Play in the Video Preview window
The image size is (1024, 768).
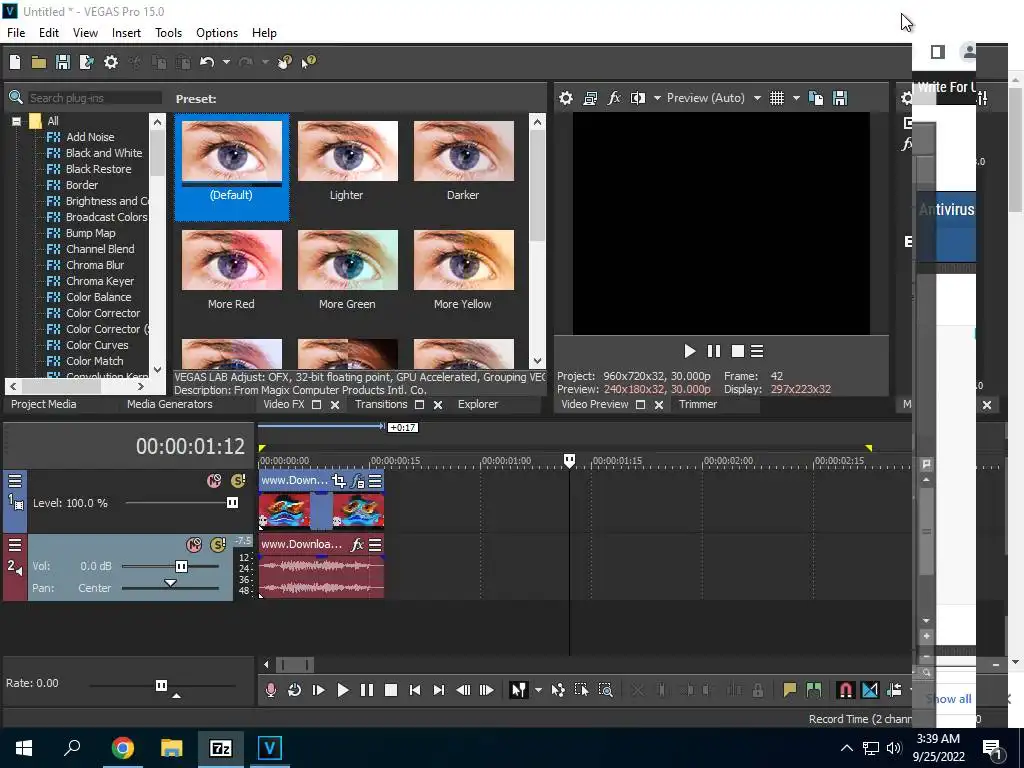(x=690, y=351)
